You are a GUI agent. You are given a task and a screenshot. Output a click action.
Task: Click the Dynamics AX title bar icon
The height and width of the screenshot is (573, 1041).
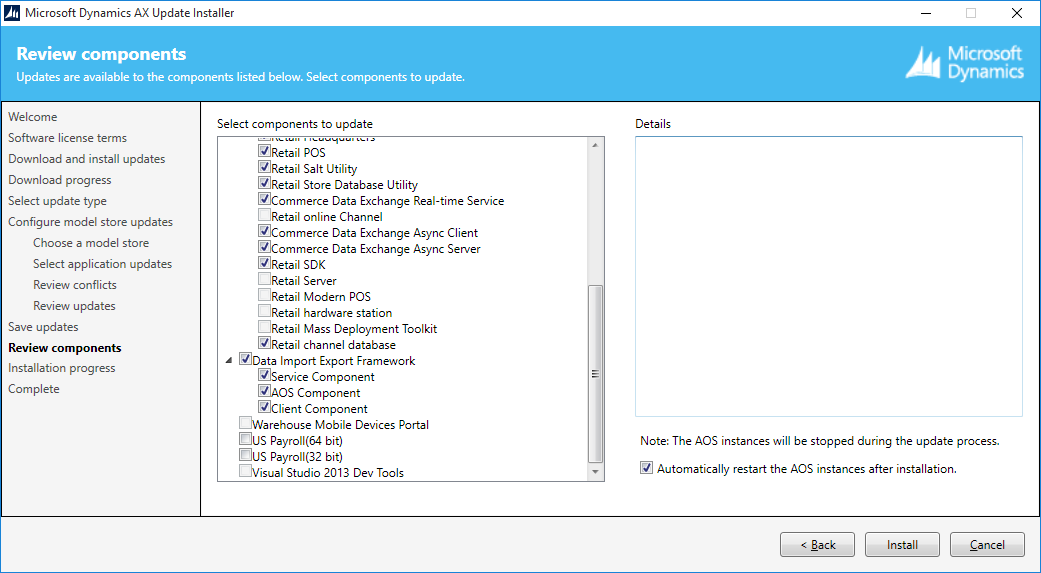coord(12,13)
